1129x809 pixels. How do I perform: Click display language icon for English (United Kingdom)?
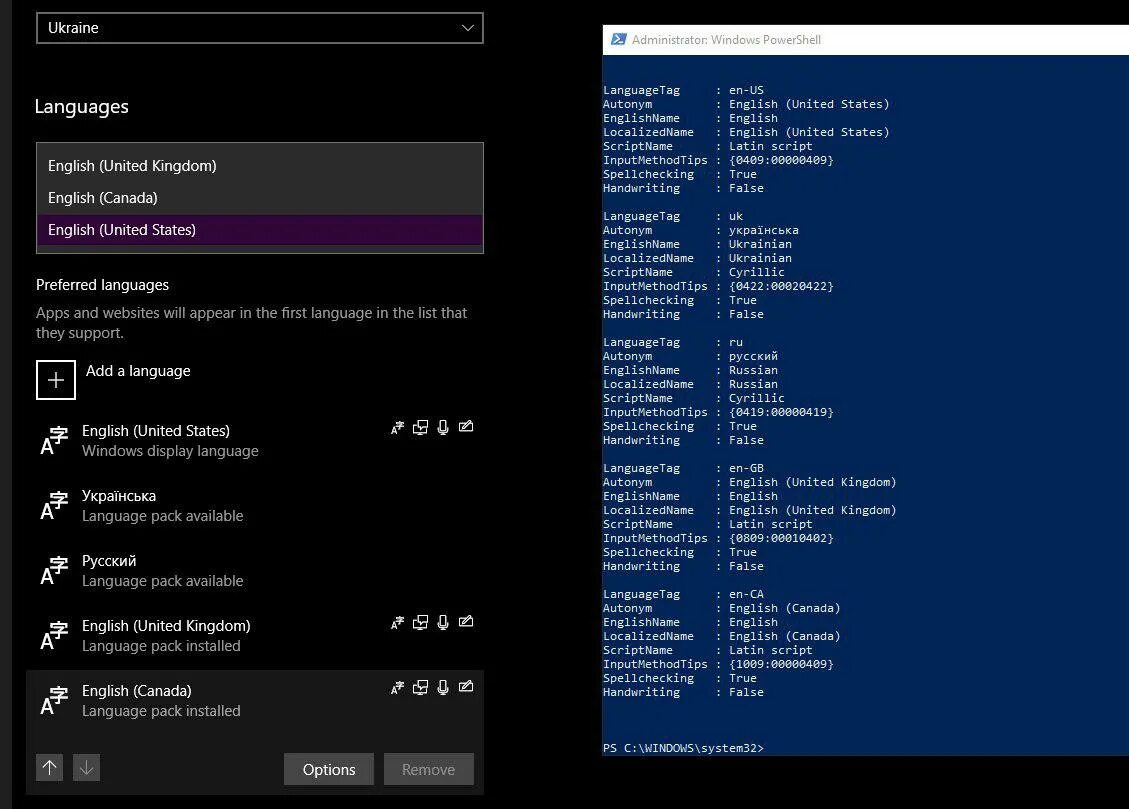[x=397, y=623]
